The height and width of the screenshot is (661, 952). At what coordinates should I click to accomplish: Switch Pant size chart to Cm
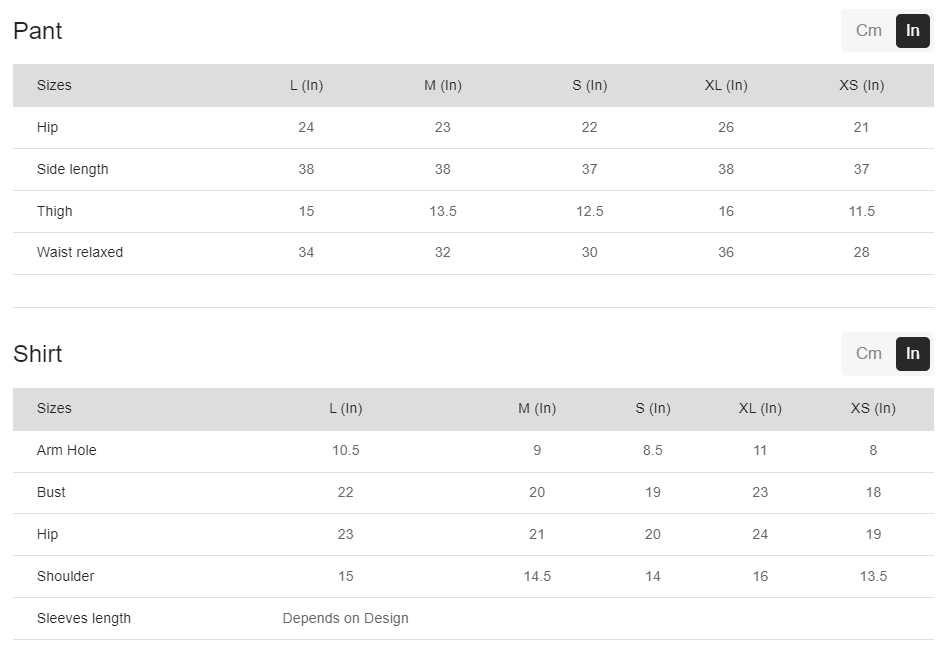click(868, 31)
